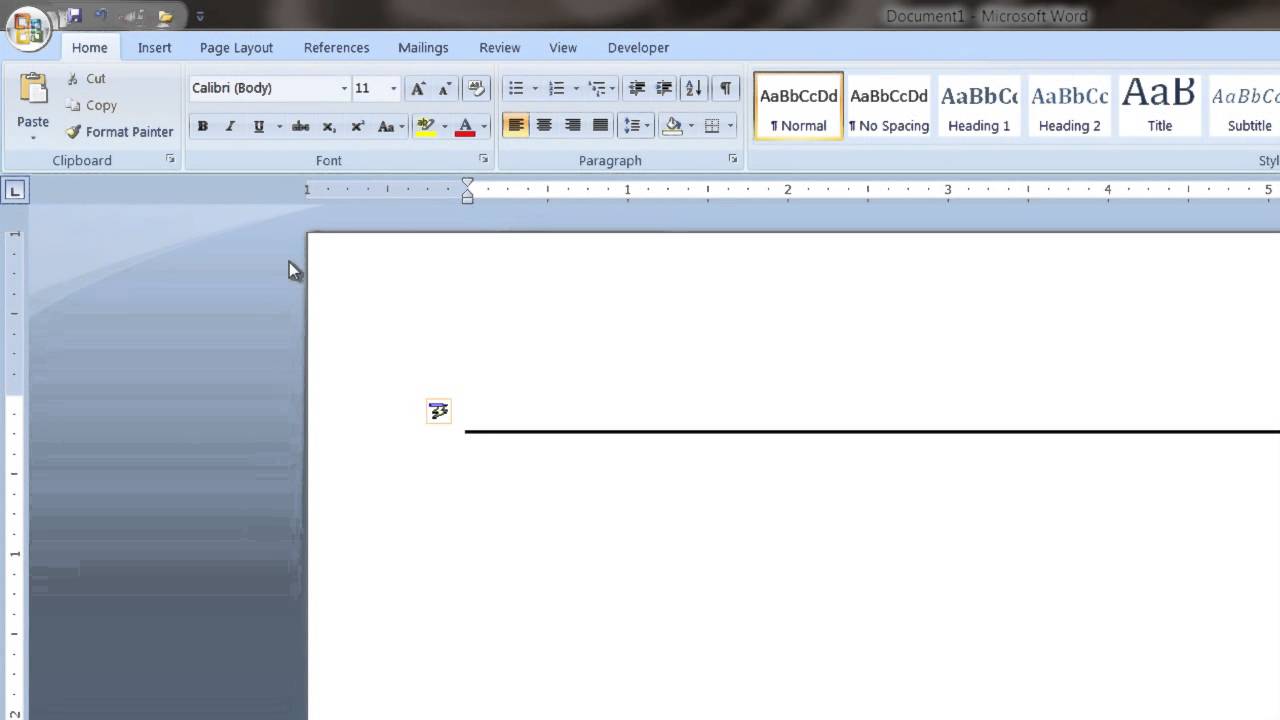The height and width of the screenshot is (720, 1280).
Task: Open the line spacing options dropdown
Action: pyautogui.click(x=647, y=125)
